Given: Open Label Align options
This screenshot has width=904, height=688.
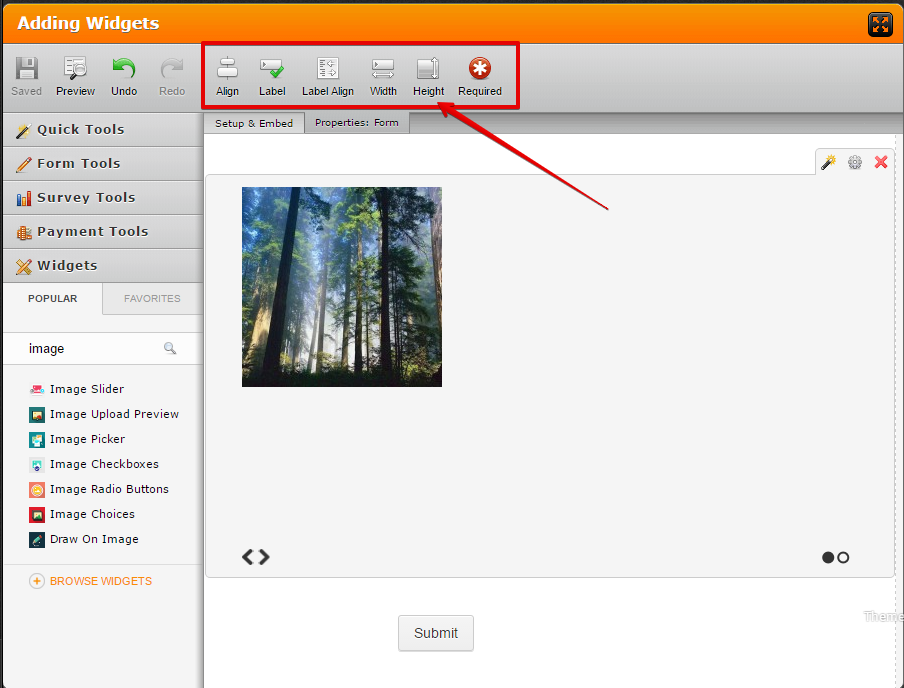Looking at the screenshot, I should tap(327, 77).
